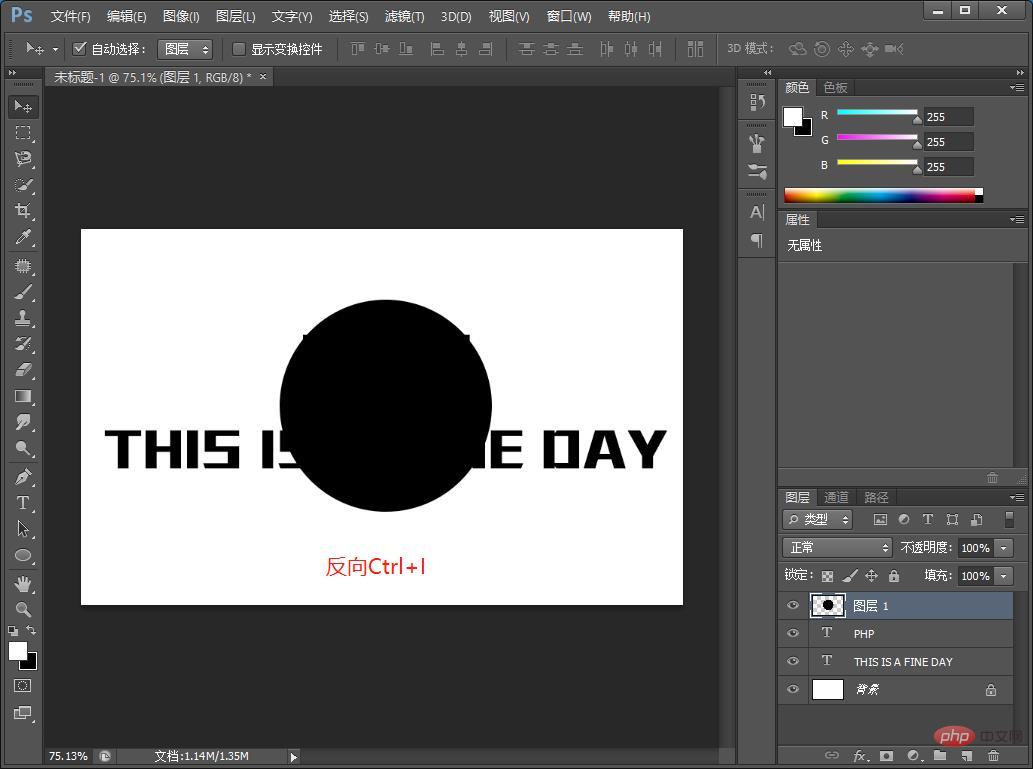Open the File (文件) menu
This screenshot has height=769, width=1033.
[x=70, y=16]
